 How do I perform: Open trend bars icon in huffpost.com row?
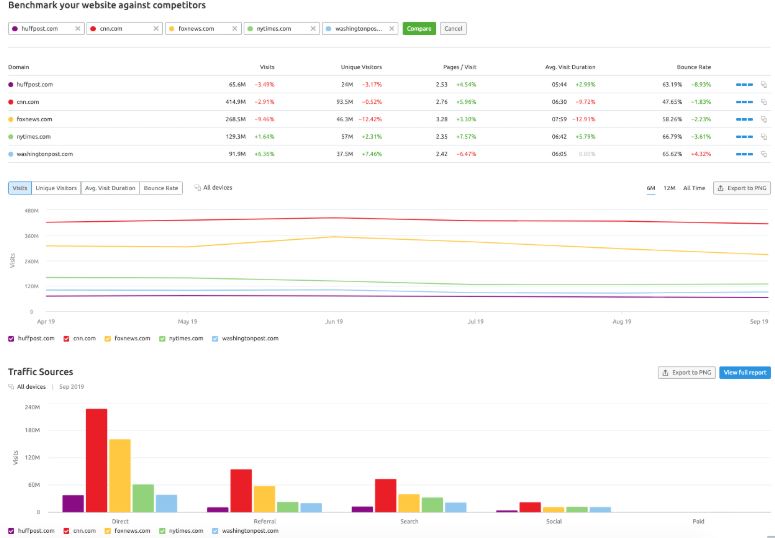tap(744, 85)
